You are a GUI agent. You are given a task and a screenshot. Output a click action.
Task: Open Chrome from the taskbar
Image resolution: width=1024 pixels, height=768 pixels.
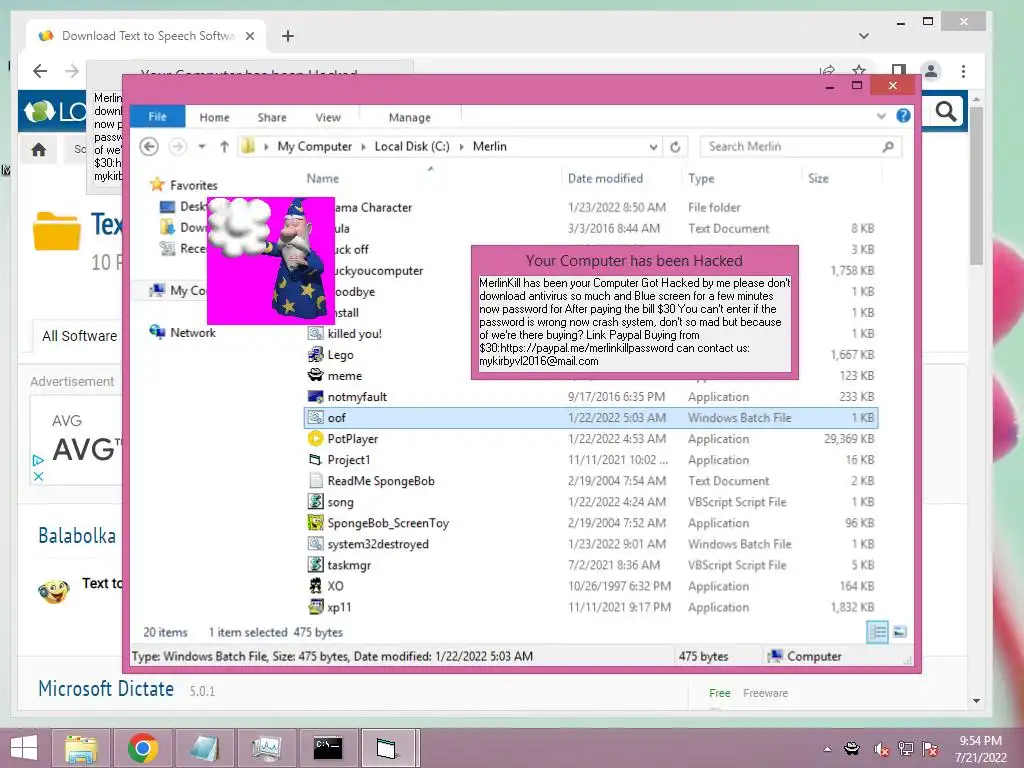pyautogui.click(x=143, y=748)
